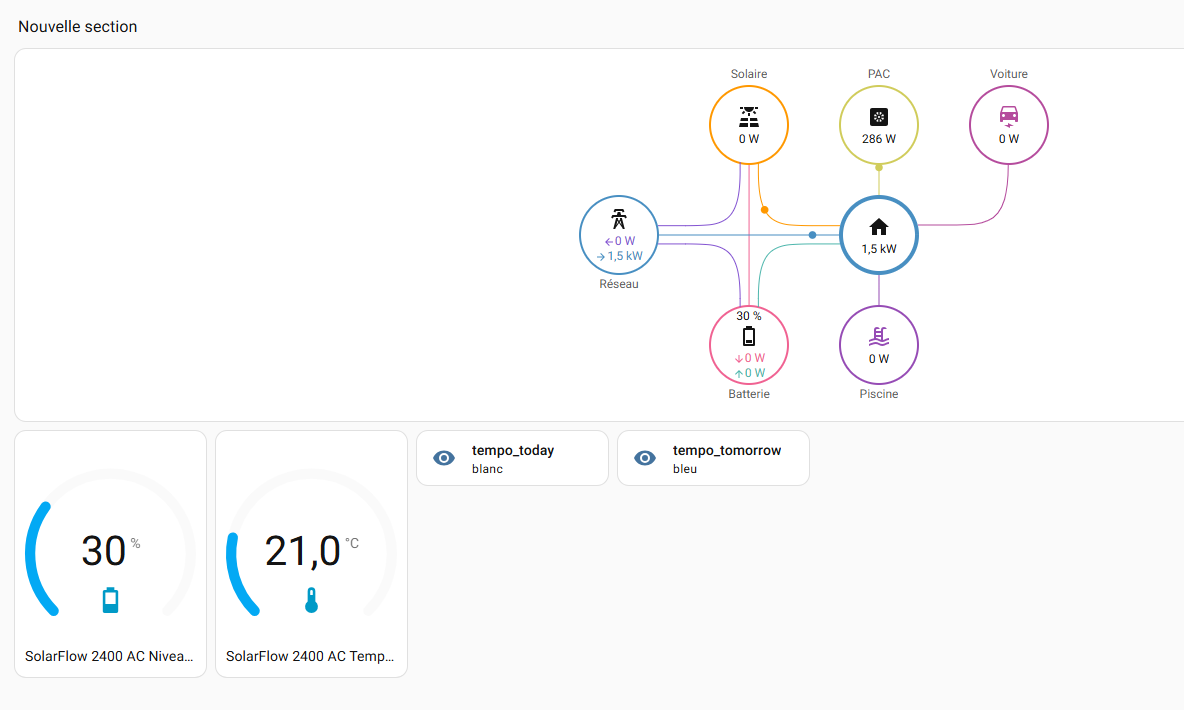Click the Nouvelle section heading

click(78, 27)
